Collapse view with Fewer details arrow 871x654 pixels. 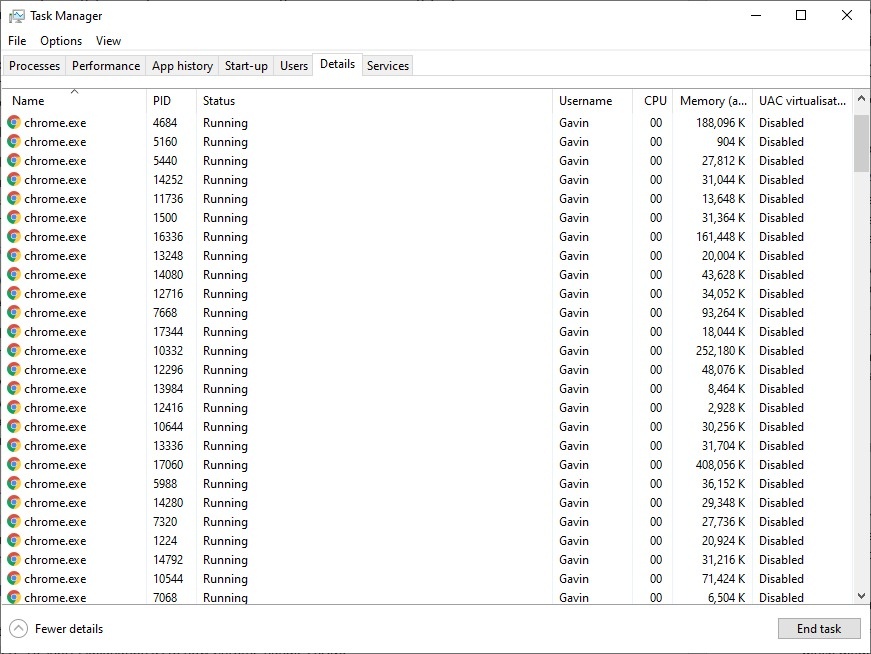coord(19,629)
